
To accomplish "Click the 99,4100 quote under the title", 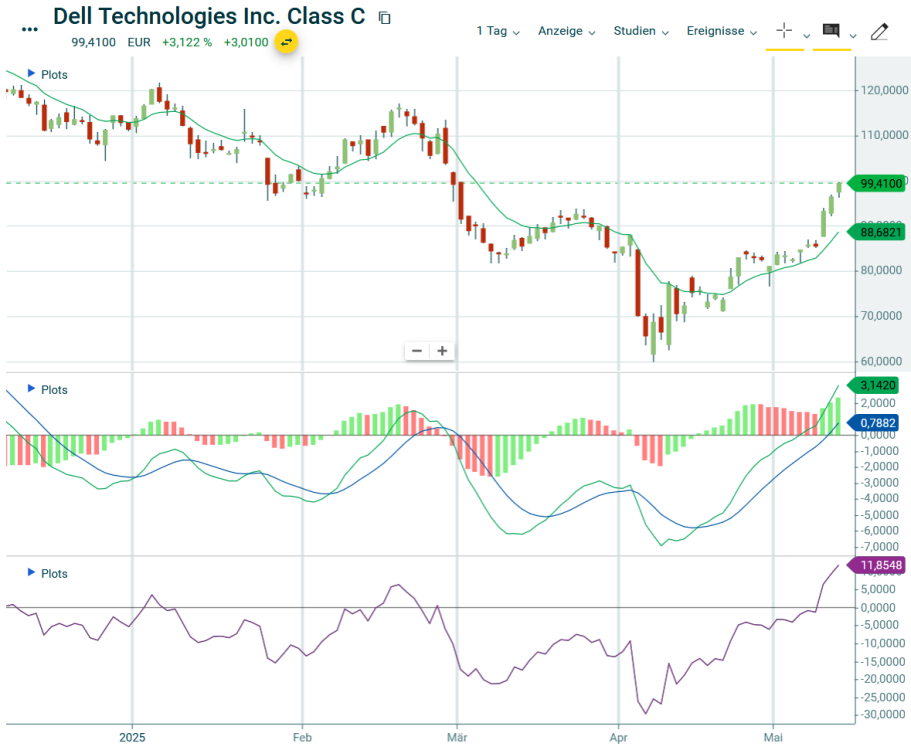I will (94, 42).
